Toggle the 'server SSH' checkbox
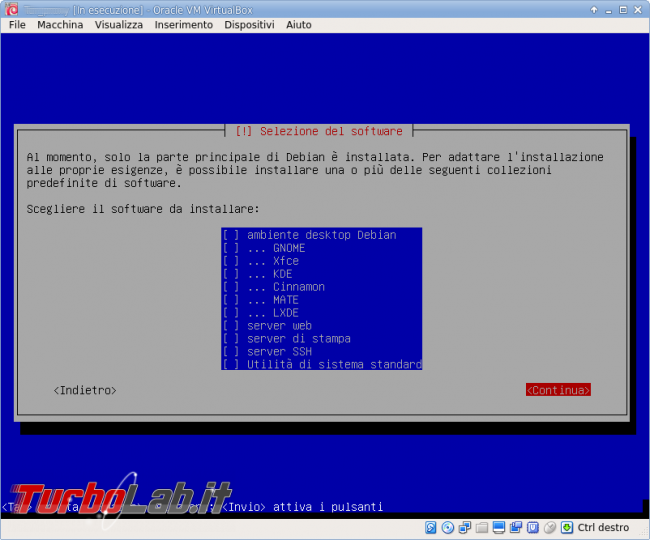This screenshot has height=540, width=650. click(x=231, y=351)
